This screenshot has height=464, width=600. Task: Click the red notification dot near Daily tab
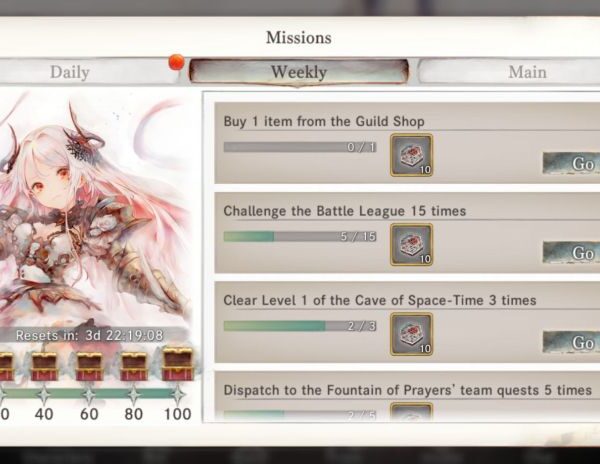pyautogui.click(x=176, y=62)
